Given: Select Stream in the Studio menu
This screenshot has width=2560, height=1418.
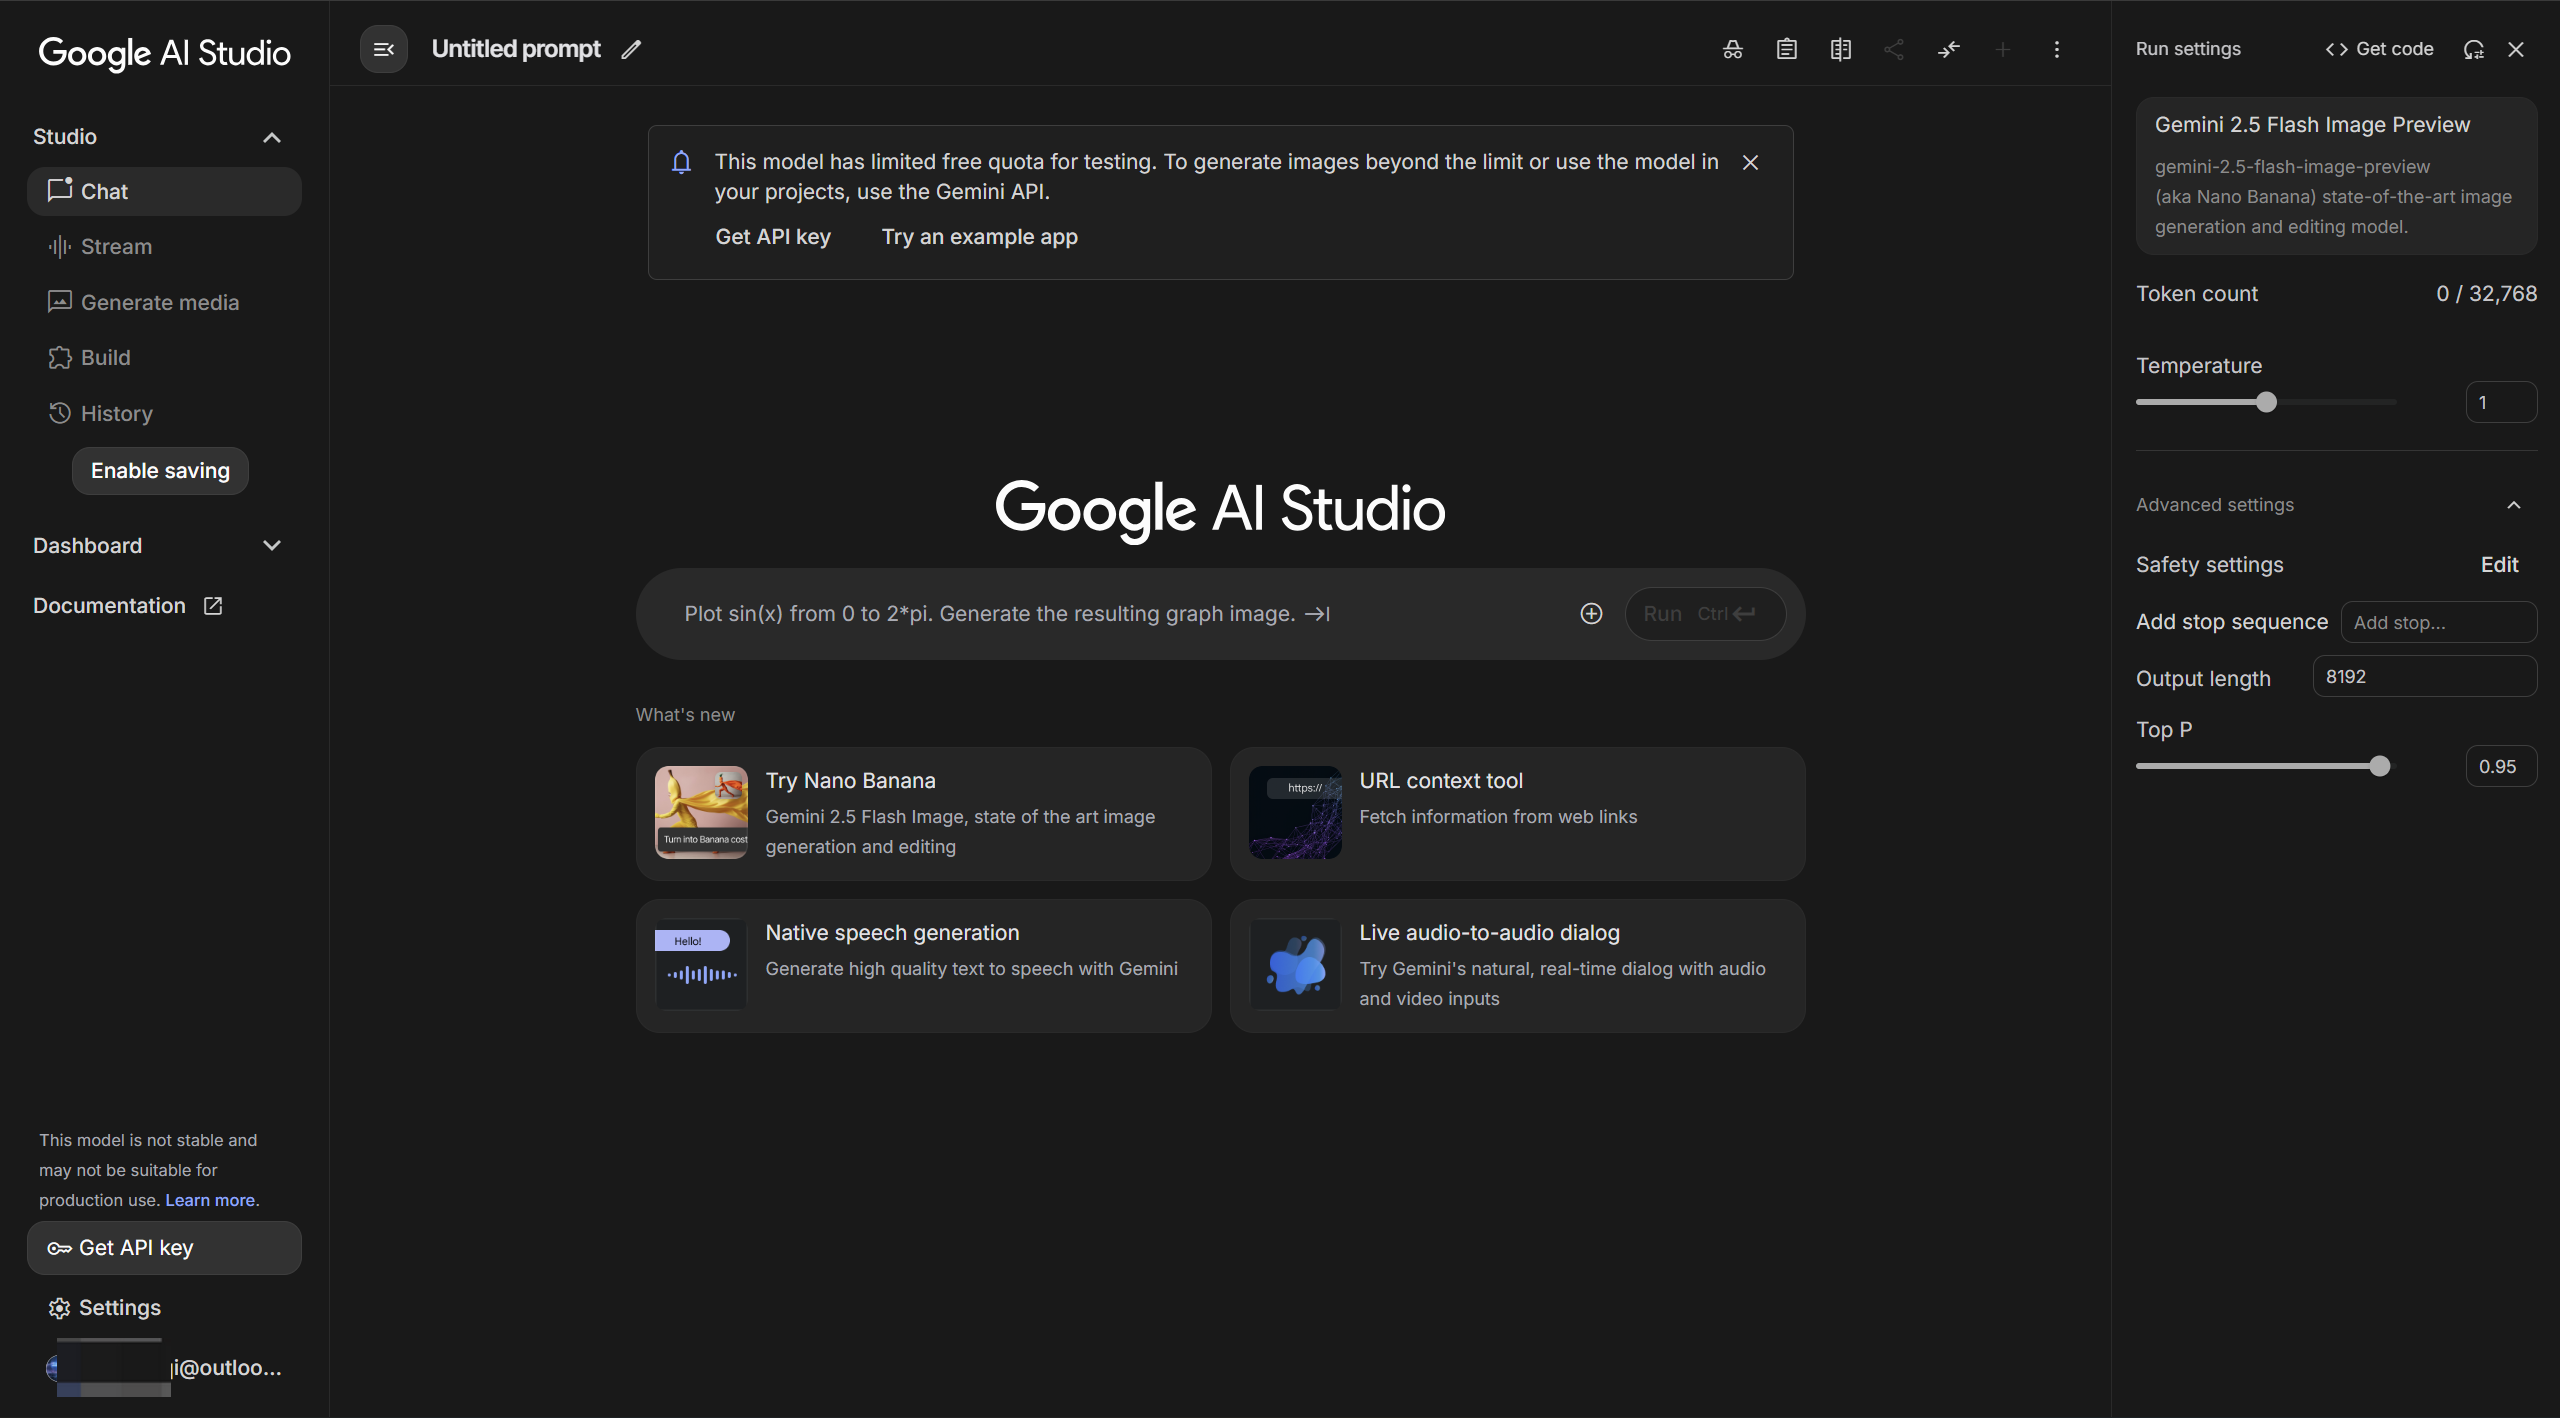Looking at the screenshot, I should click(x=116, y=247).
